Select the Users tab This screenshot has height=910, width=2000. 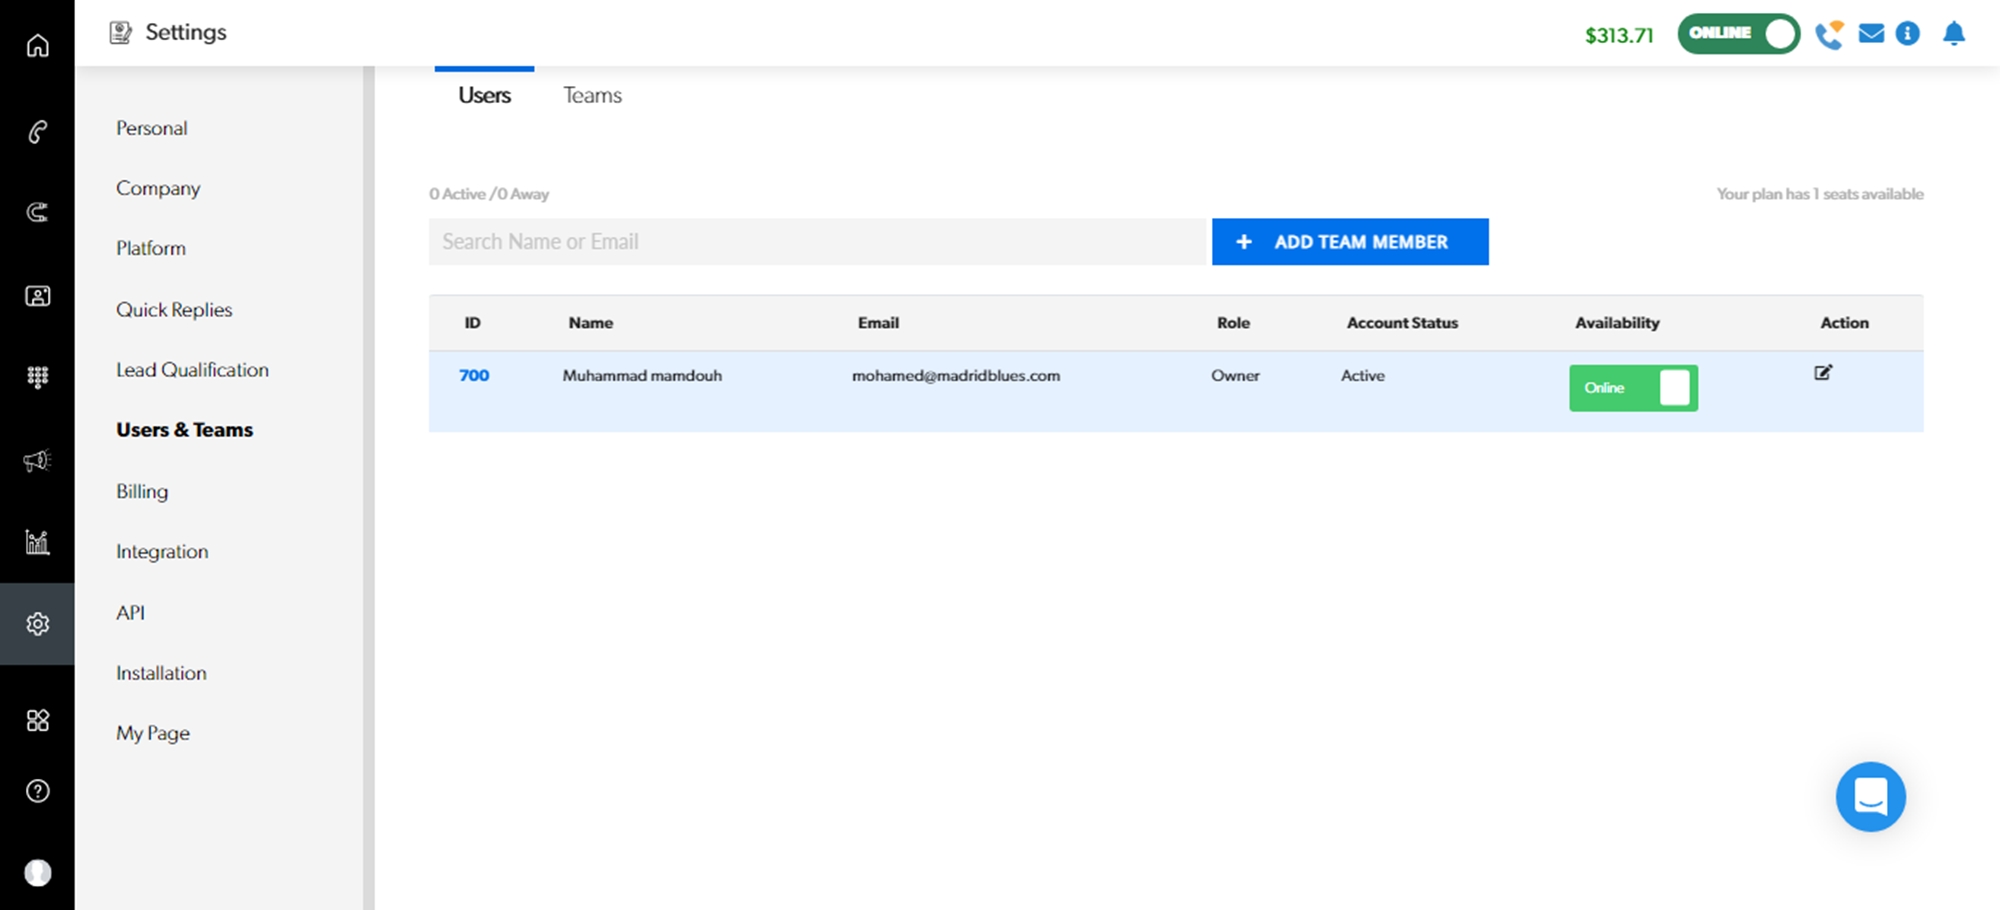pyautogui.click(x=484, y=95)
